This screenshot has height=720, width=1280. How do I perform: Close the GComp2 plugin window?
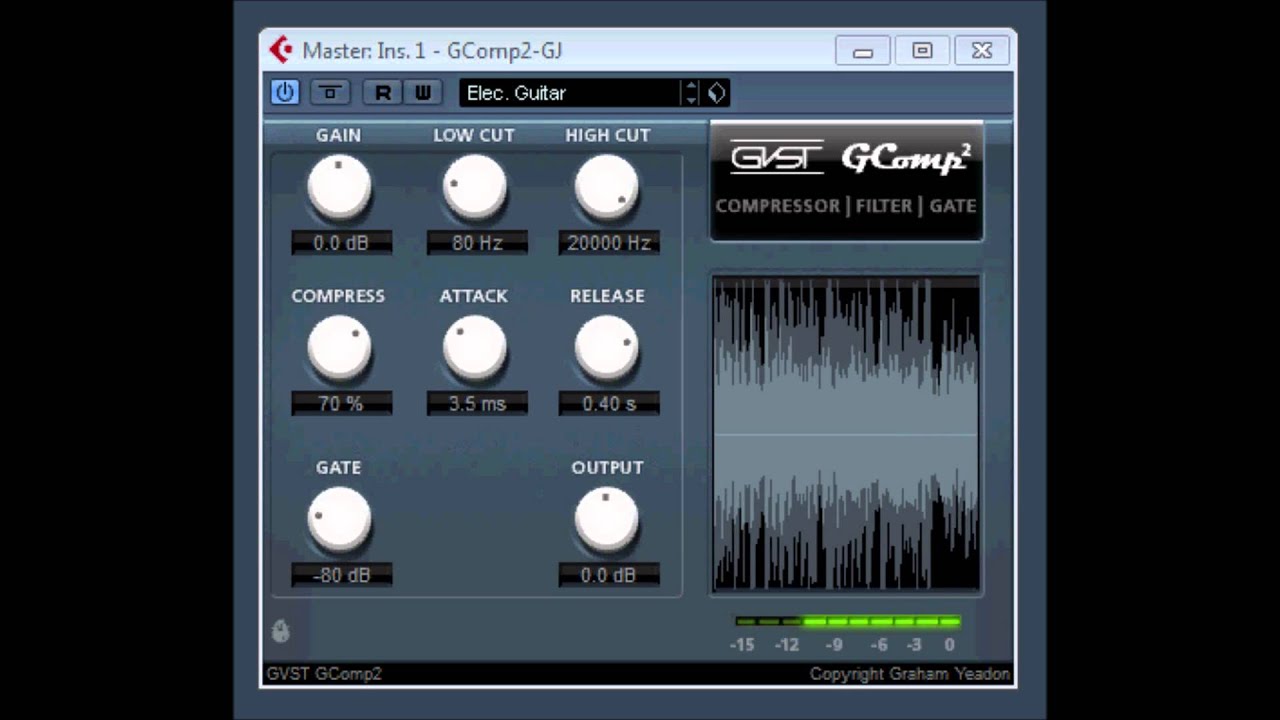point(982,51)
